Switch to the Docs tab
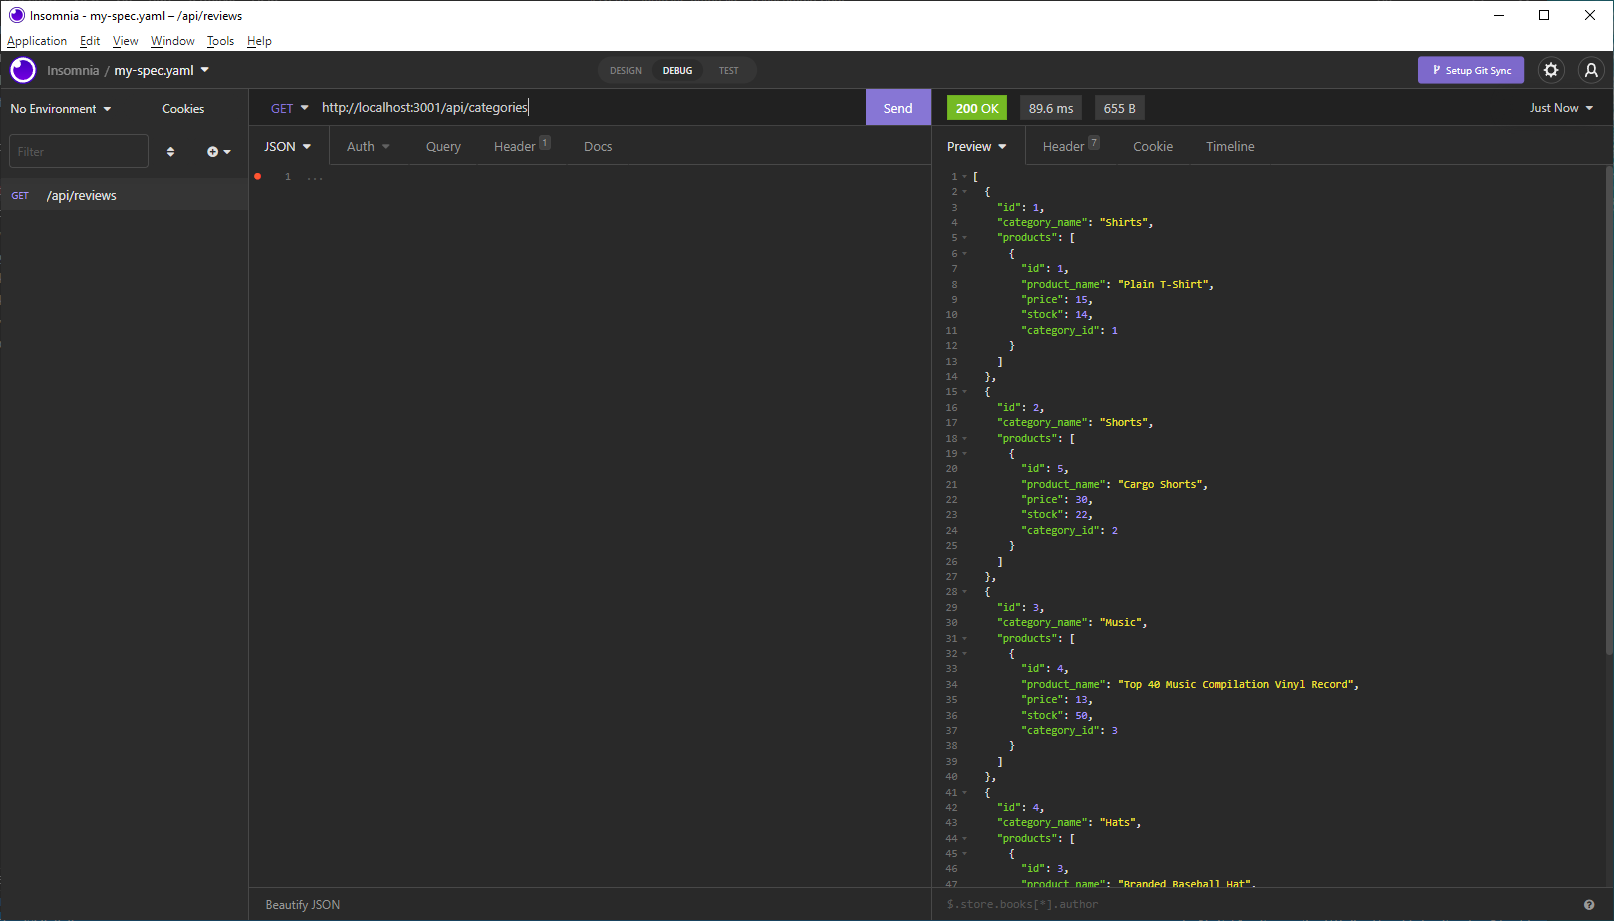 point(598,146)
